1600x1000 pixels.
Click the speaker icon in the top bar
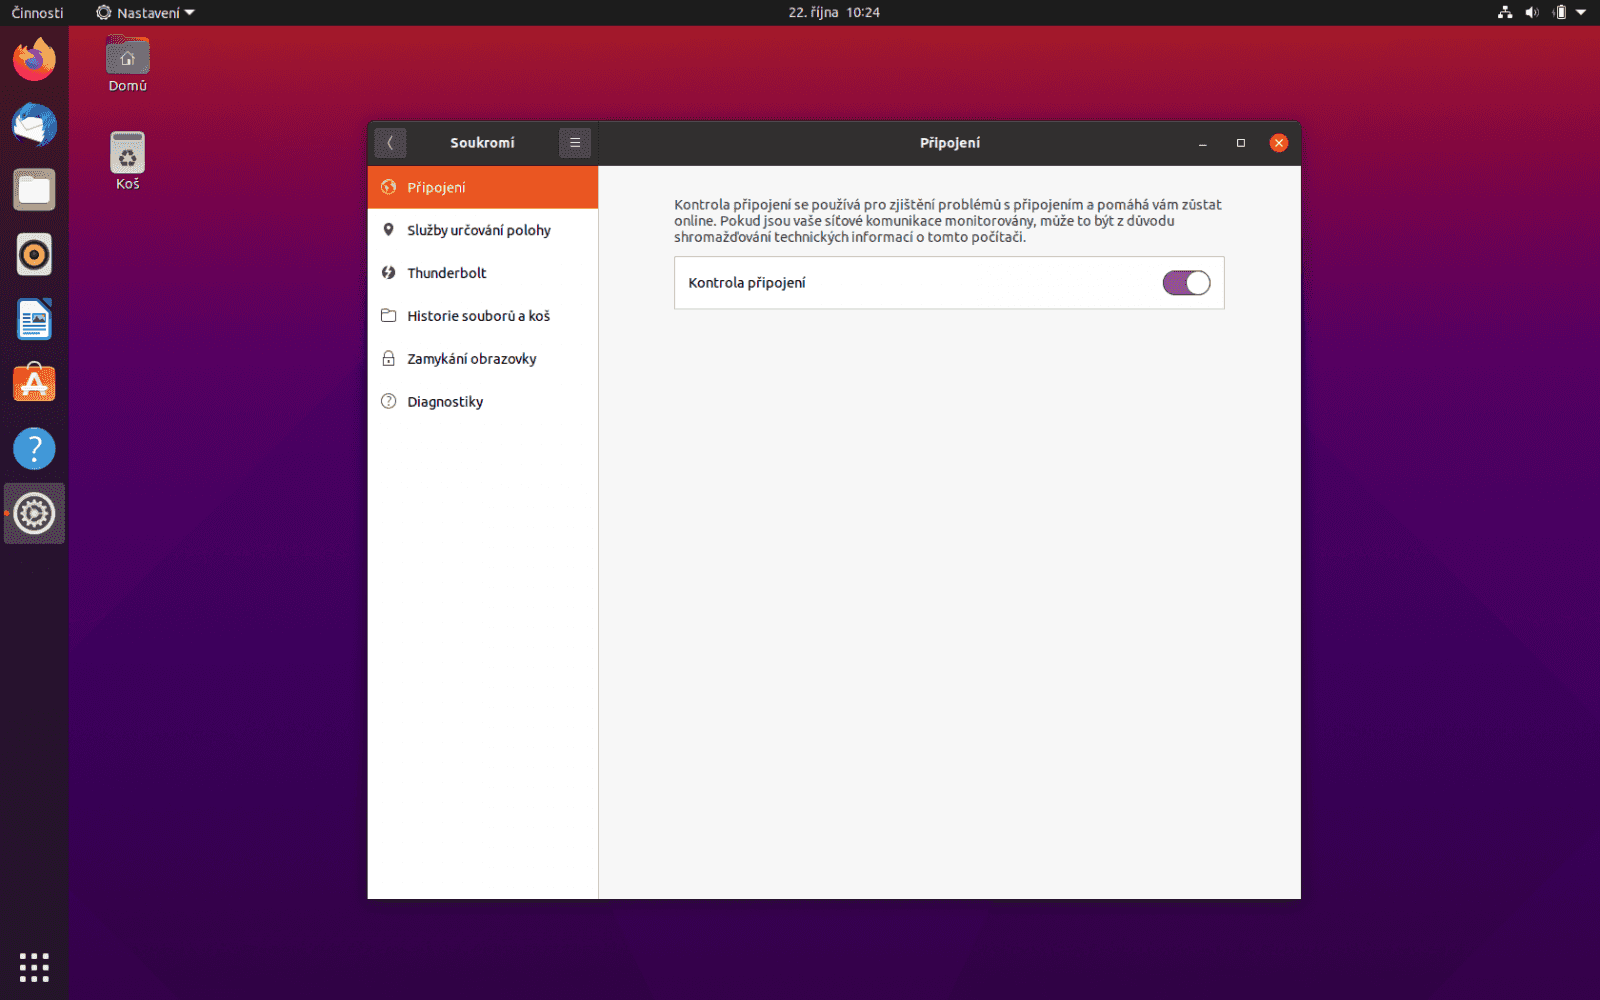1531,12
